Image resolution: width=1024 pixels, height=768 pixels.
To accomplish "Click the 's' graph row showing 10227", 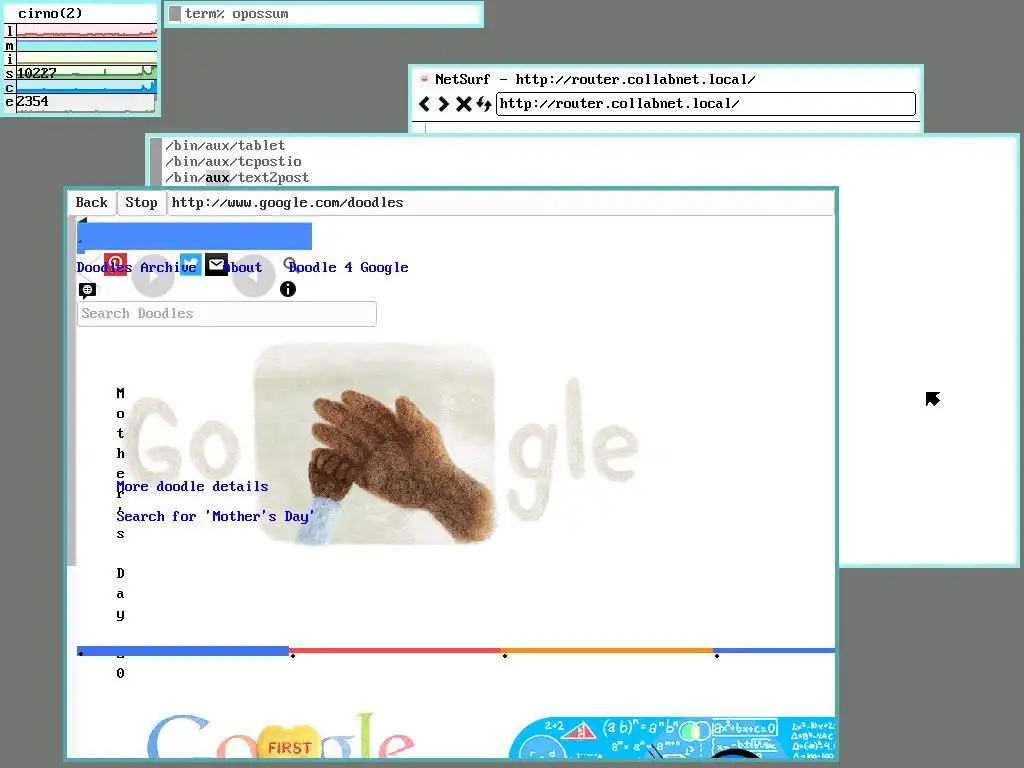I will (81, 73).
